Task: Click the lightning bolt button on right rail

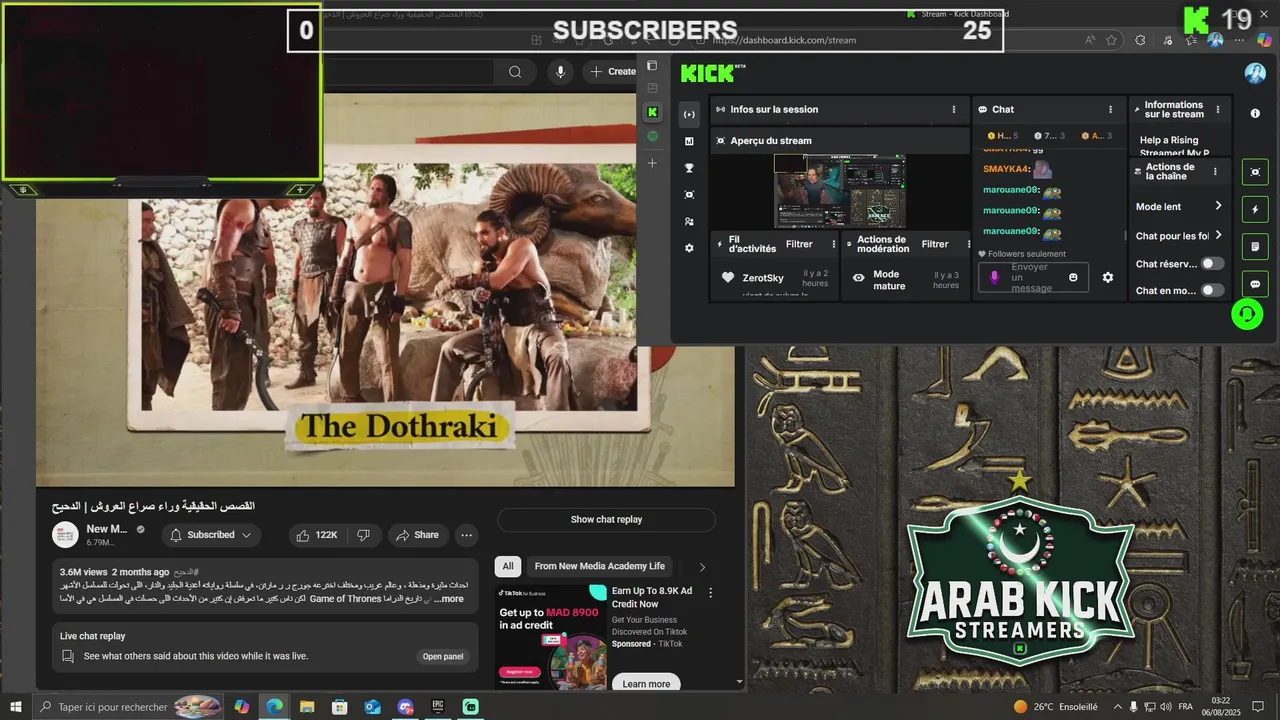Action: (x=1255, y=209)
